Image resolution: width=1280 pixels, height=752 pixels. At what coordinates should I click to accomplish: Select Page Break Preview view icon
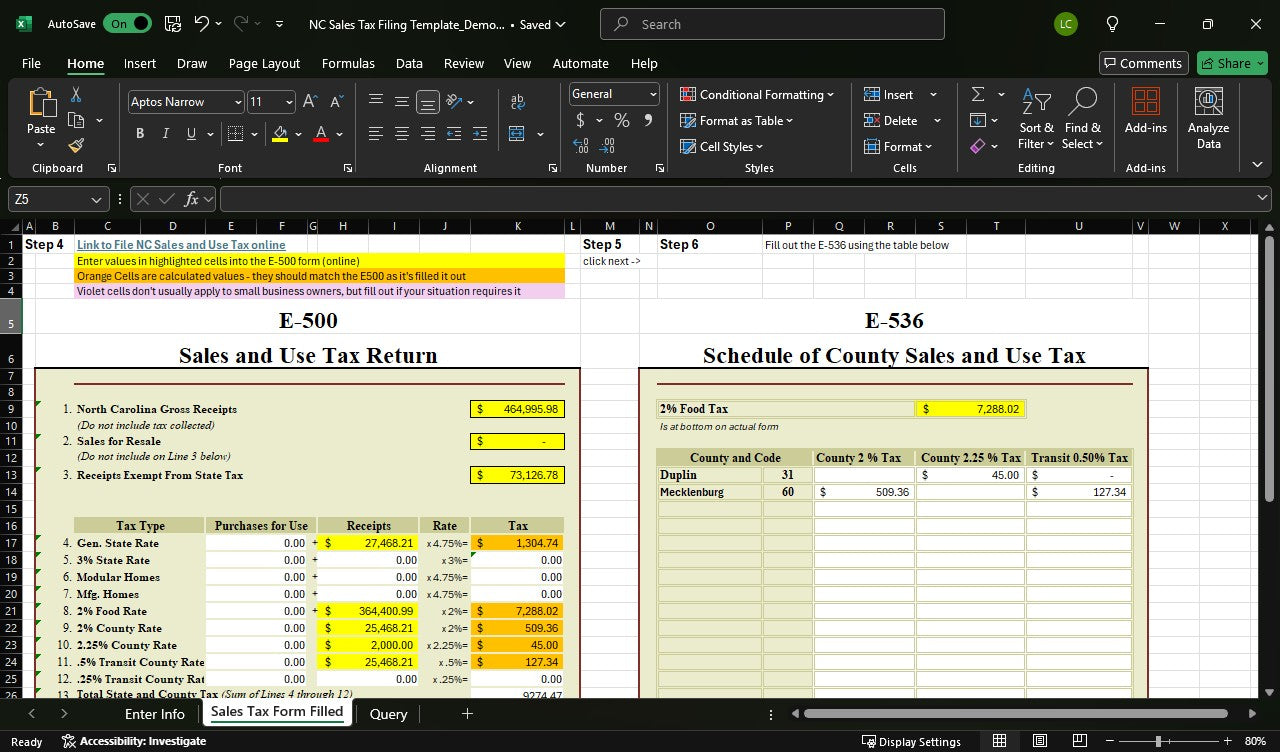pos(1079,741)
